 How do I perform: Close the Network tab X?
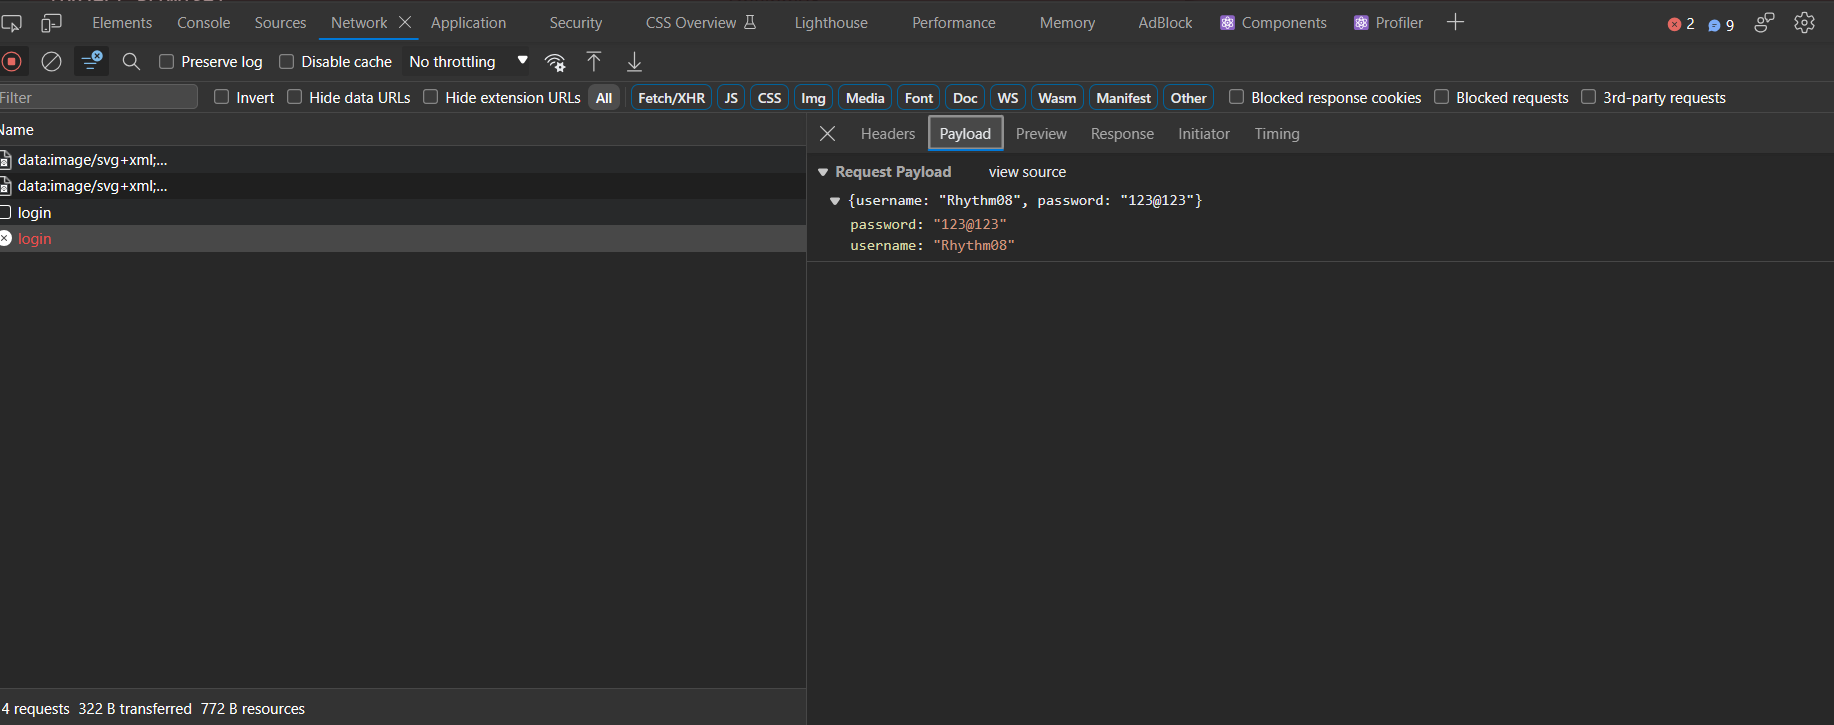coord(405,22)
